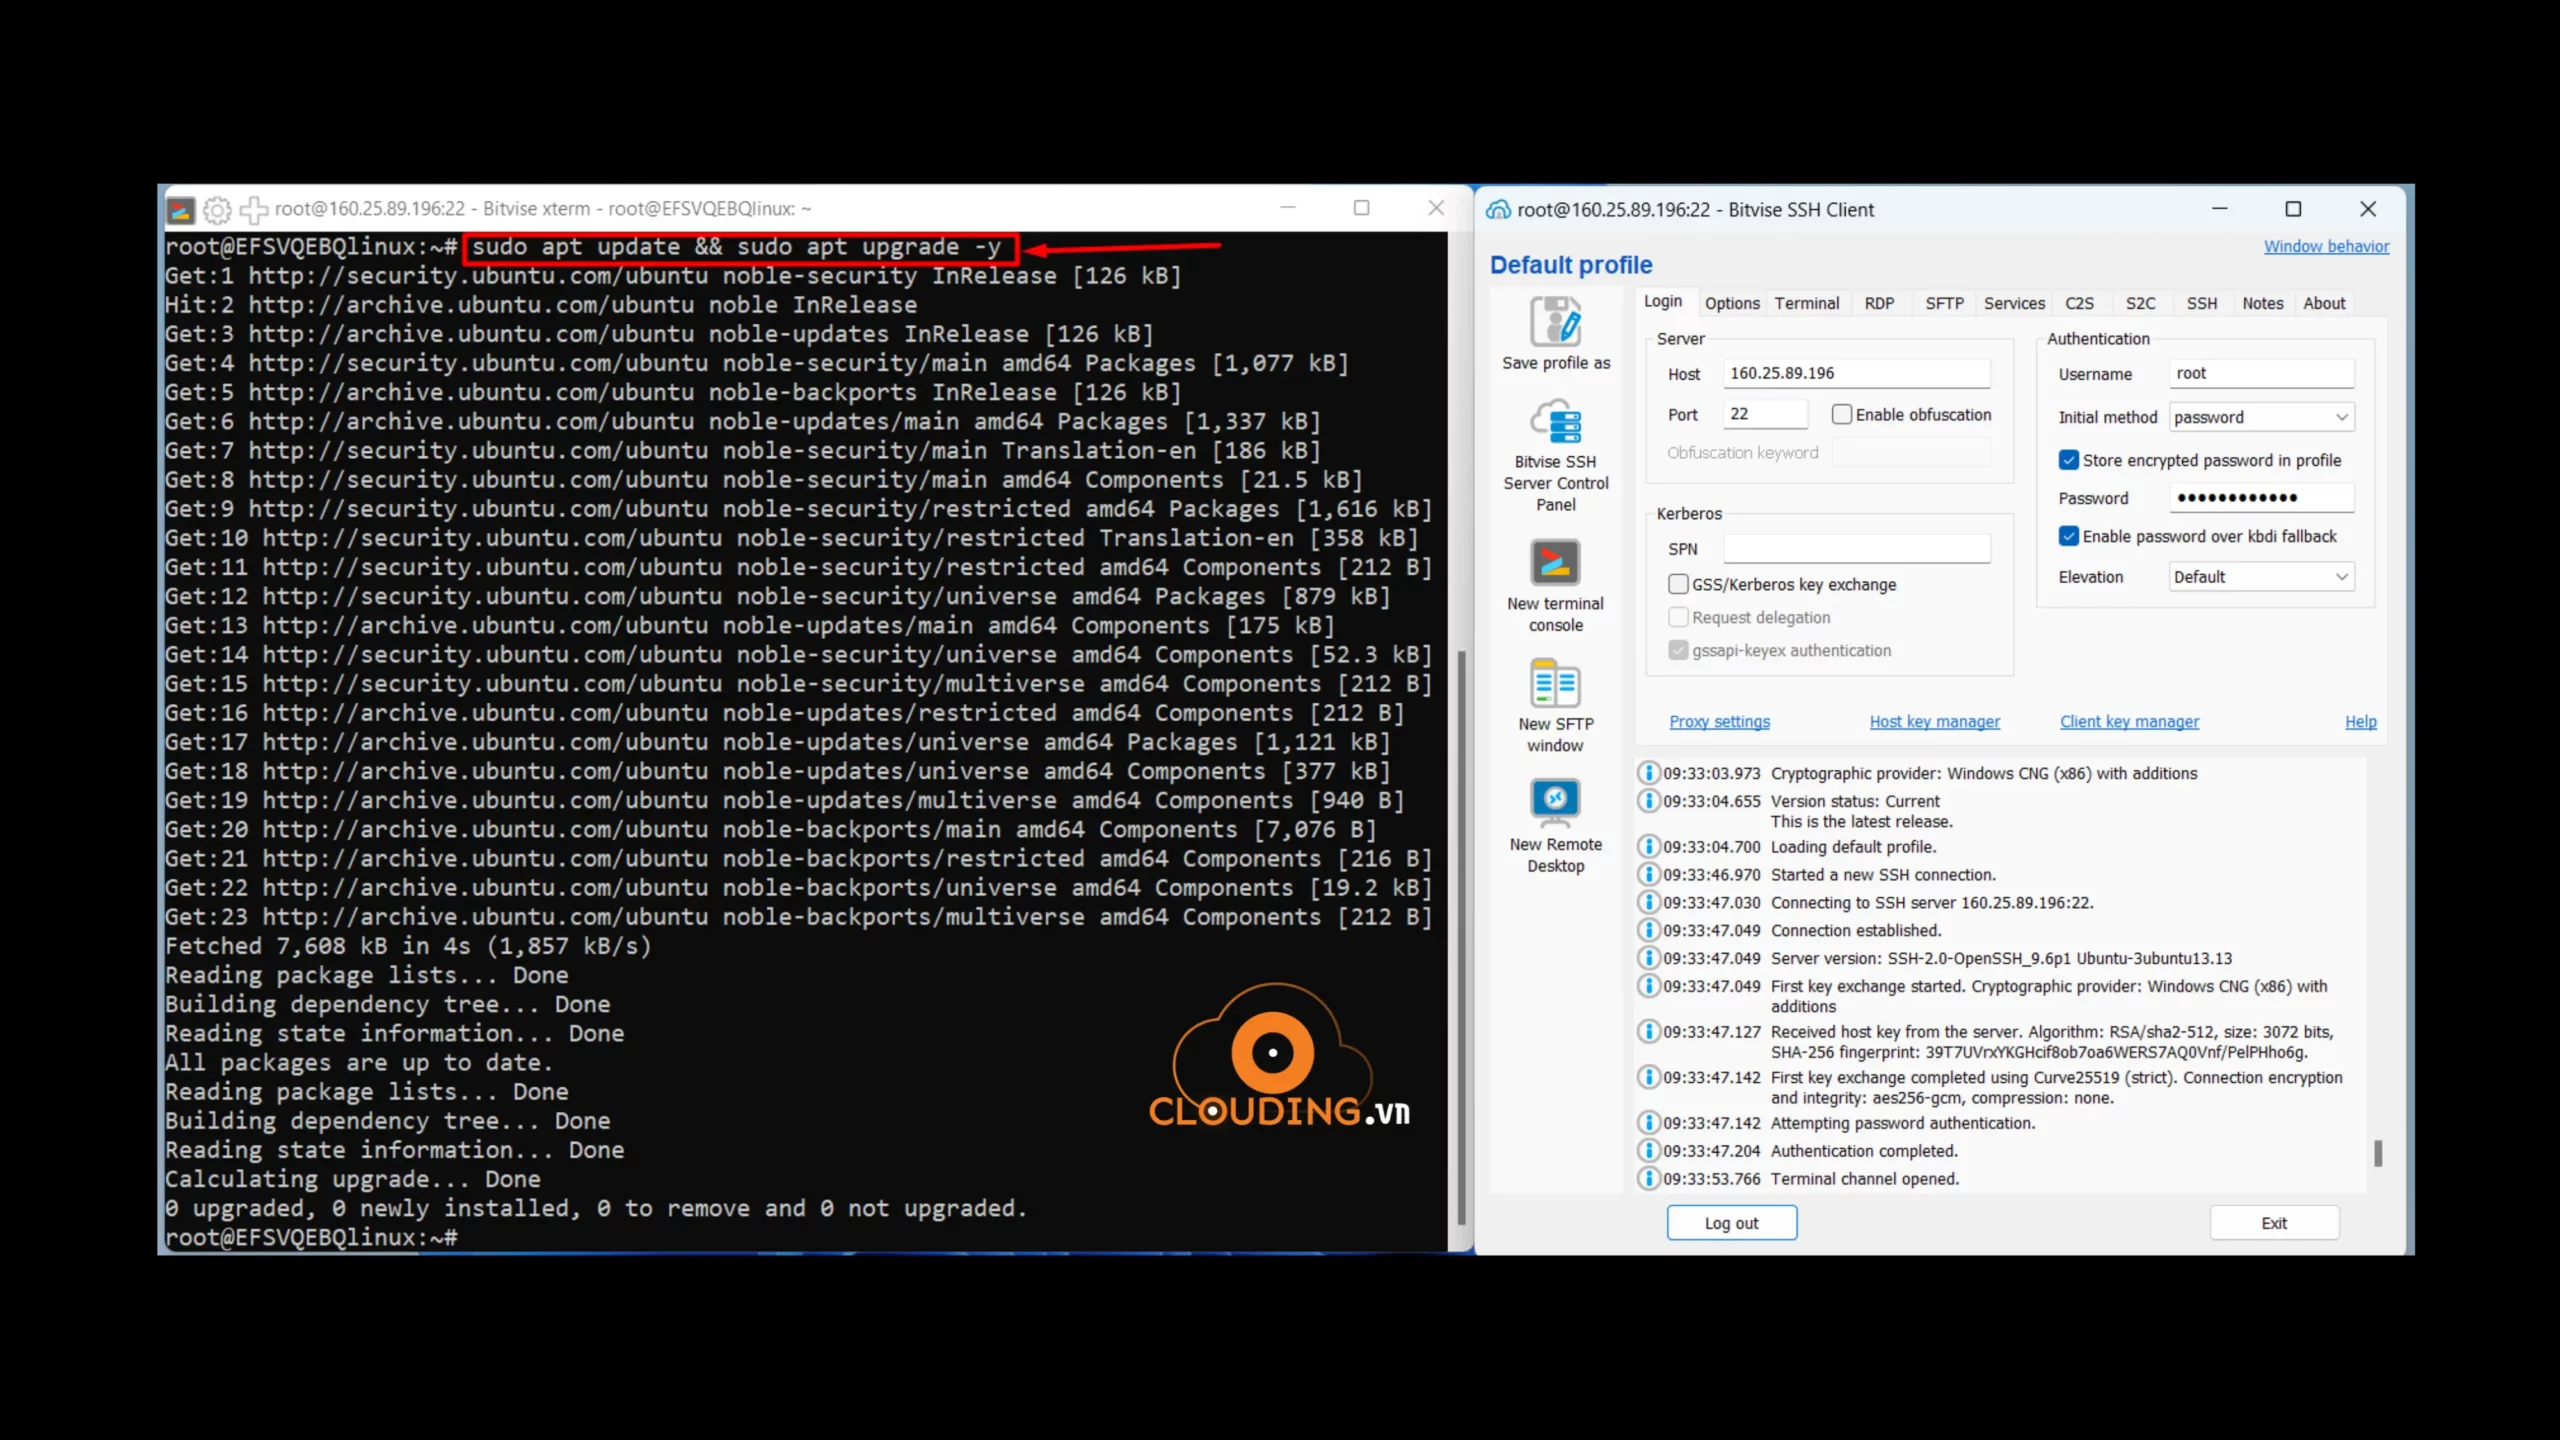2560x1440 pixels.
Task: Open Host key manager link
Action: (1934, 721)
